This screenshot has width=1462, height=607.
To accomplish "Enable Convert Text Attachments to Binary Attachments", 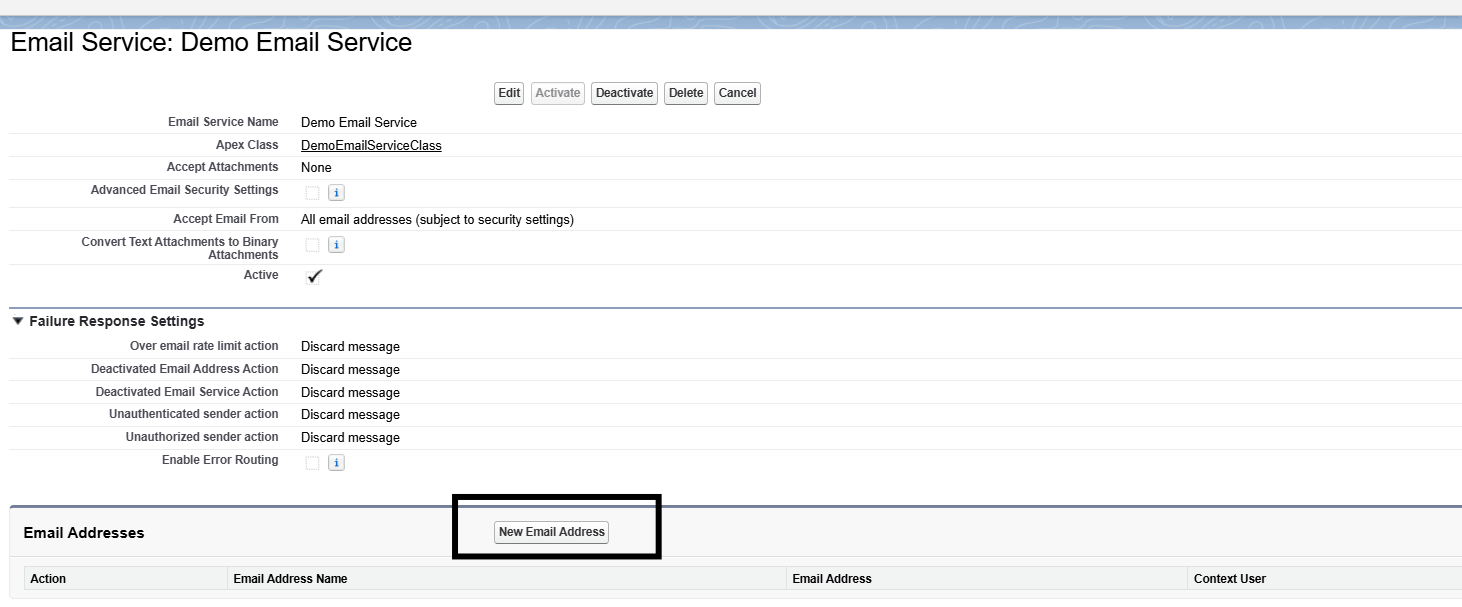I will coord(312,244).
